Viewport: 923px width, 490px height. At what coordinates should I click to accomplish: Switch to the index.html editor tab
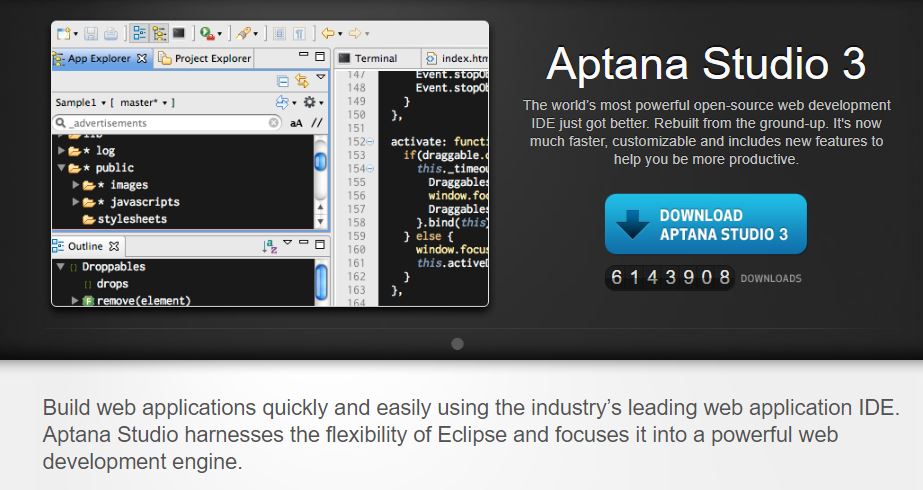pyautogui.click(x=456, y=58)
